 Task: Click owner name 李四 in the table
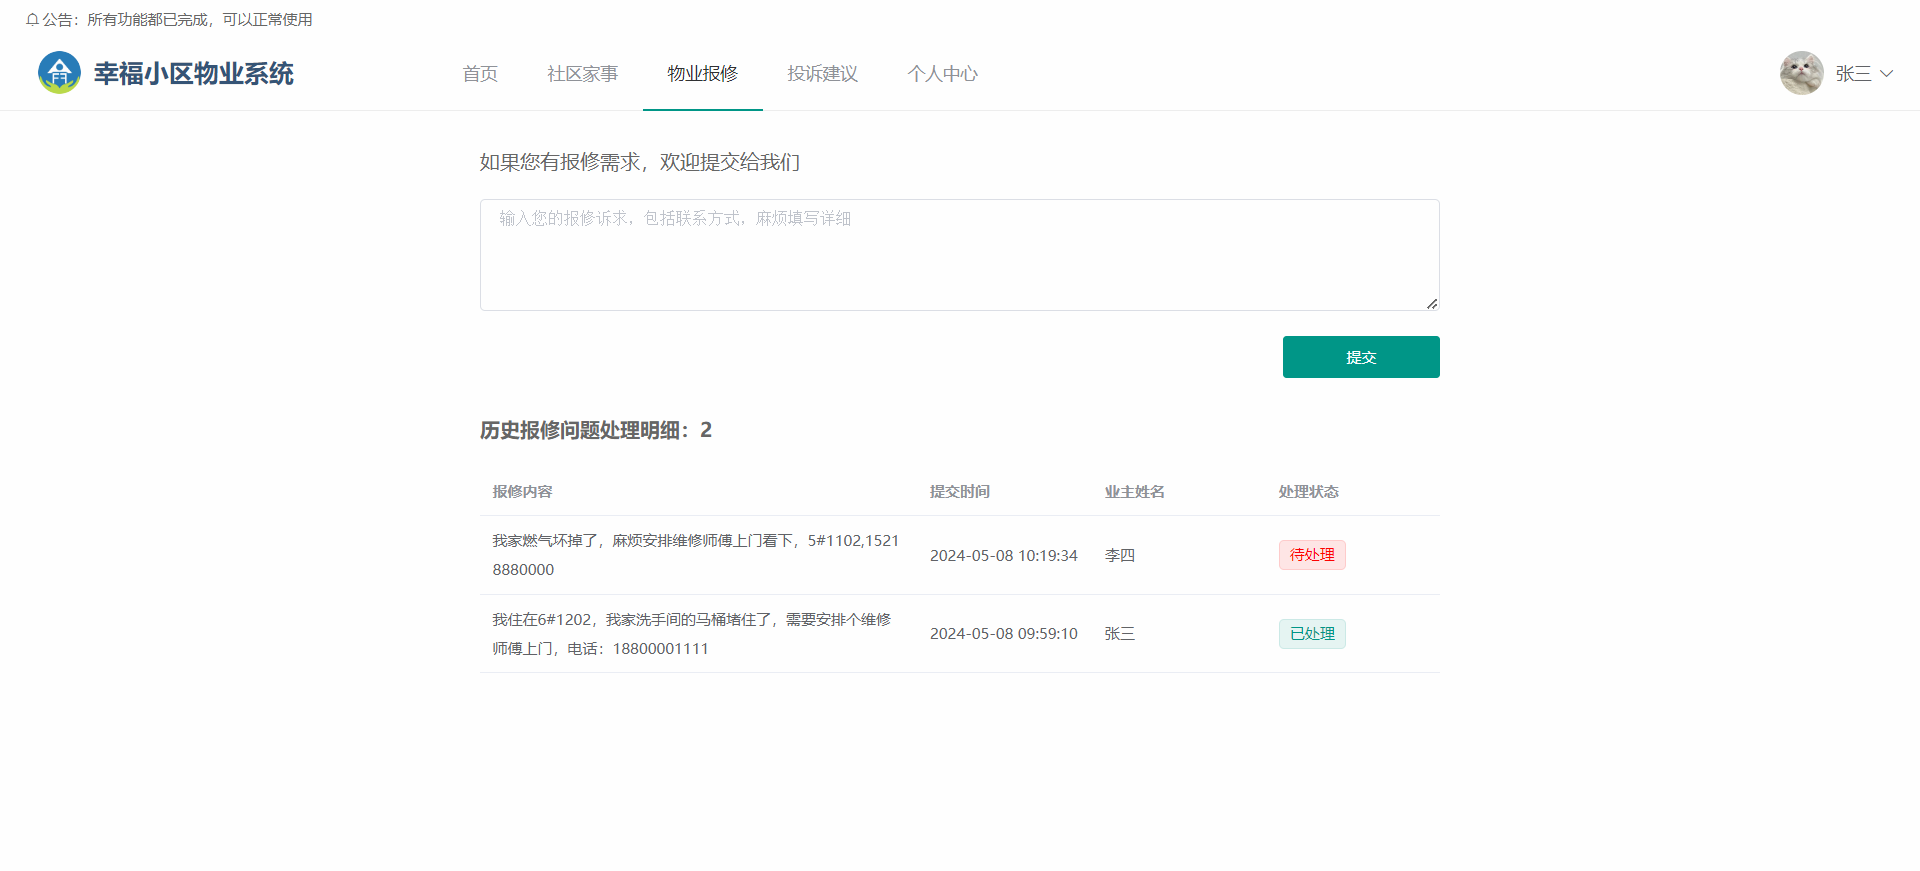point(1120,556)
